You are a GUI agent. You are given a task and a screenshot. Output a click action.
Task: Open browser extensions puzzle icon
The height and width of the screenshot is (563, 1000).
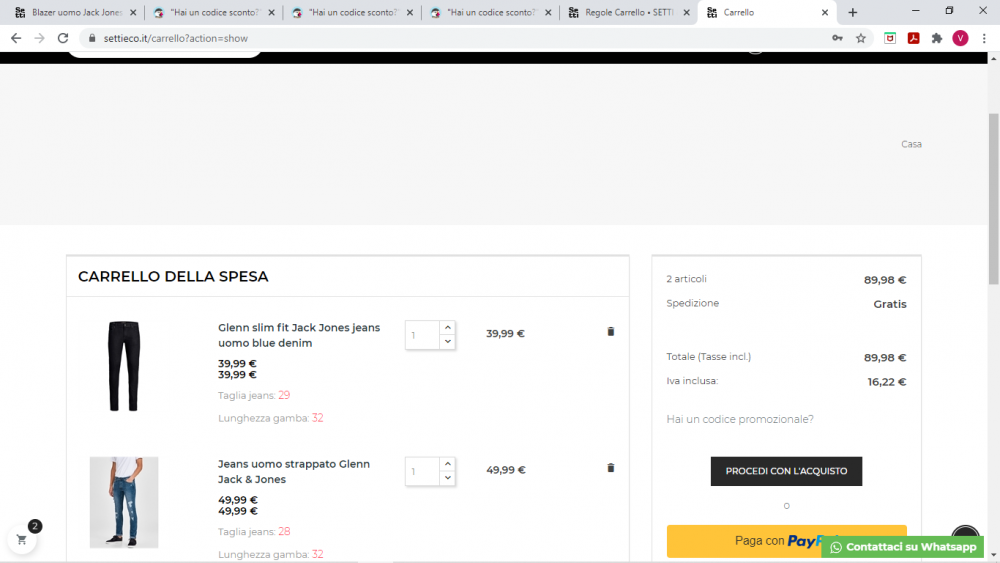click(937, 38)
